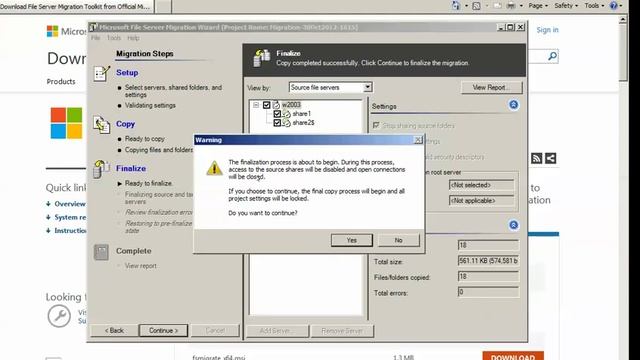Open browser Page menu

(x=538, y=6)
